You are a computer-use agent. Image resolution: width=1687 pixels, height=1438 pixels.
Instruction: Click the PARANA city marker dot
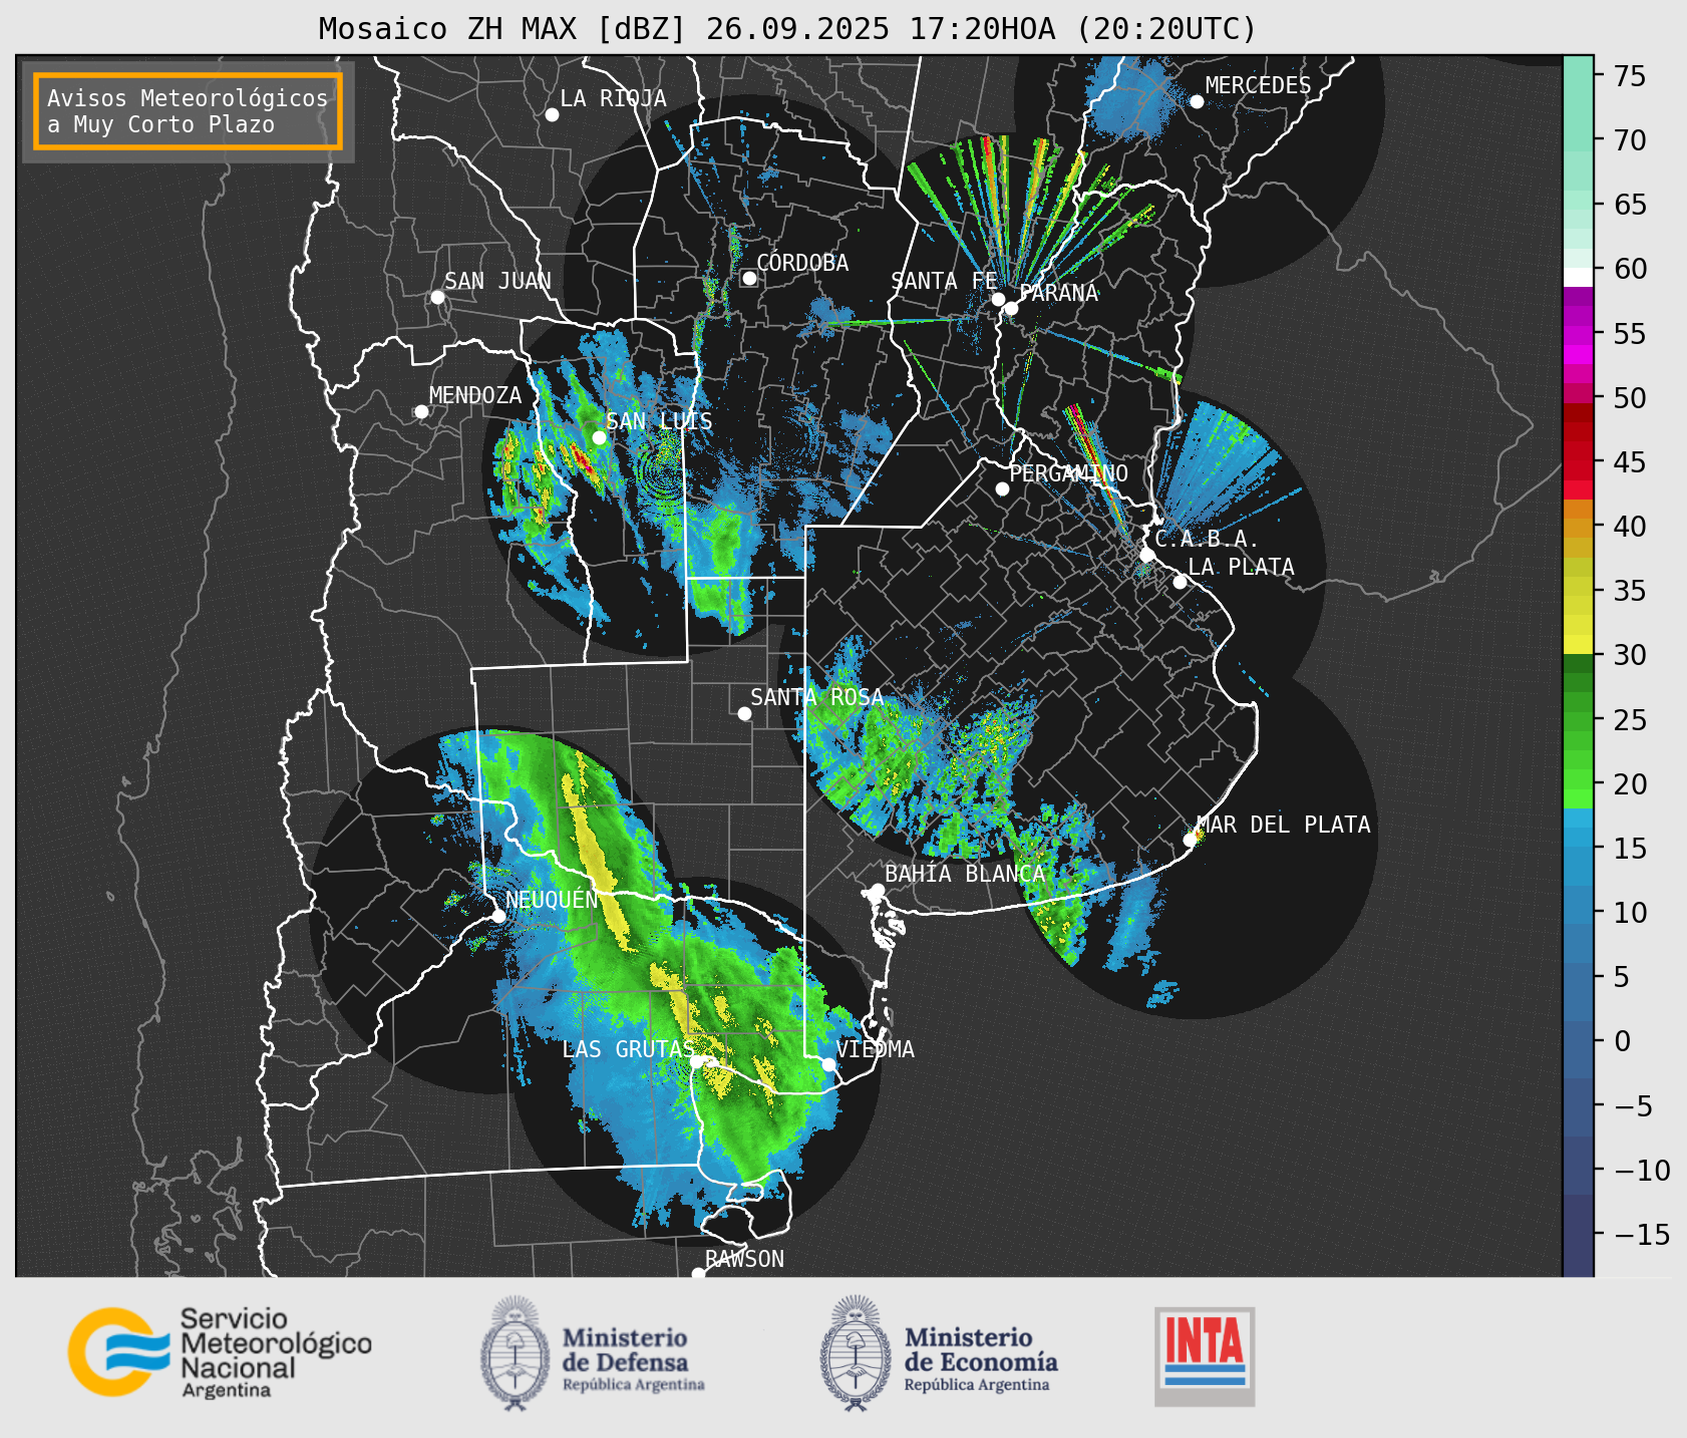tap(1011, 308)
